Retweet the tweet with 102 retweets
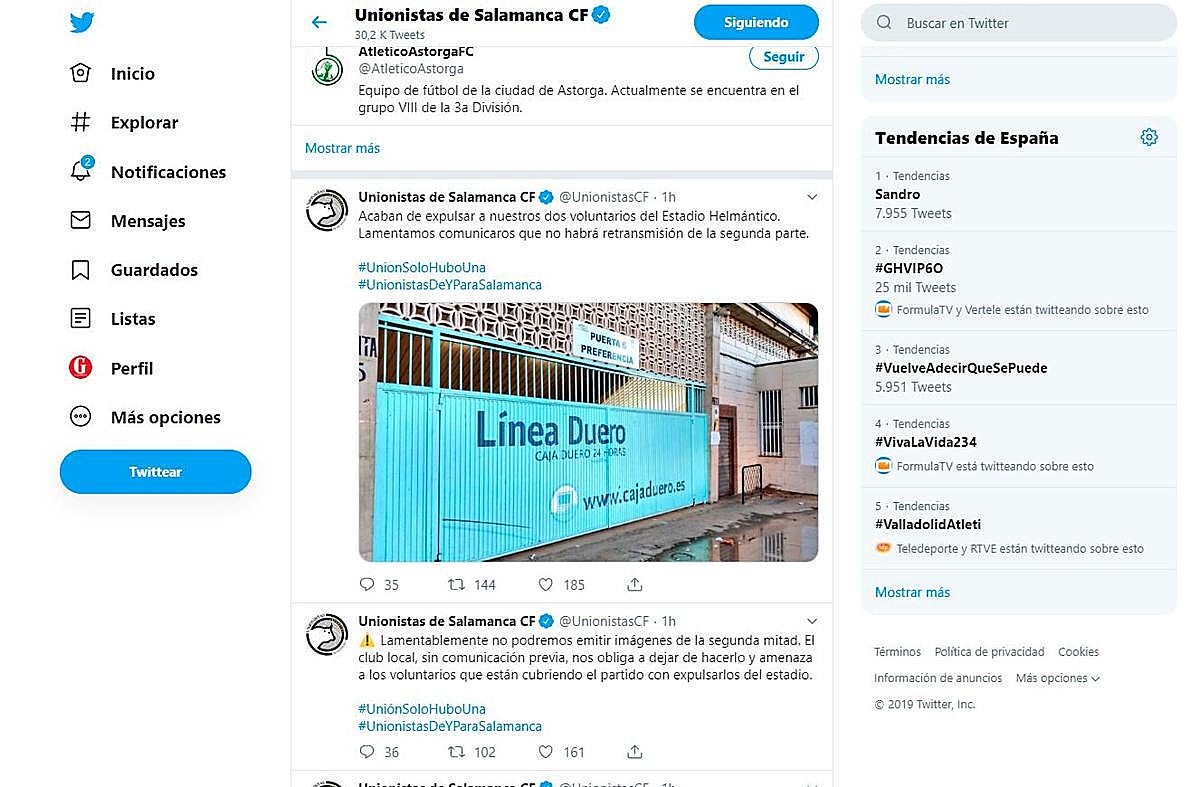Screen dimensions: 1200x787 456,752
